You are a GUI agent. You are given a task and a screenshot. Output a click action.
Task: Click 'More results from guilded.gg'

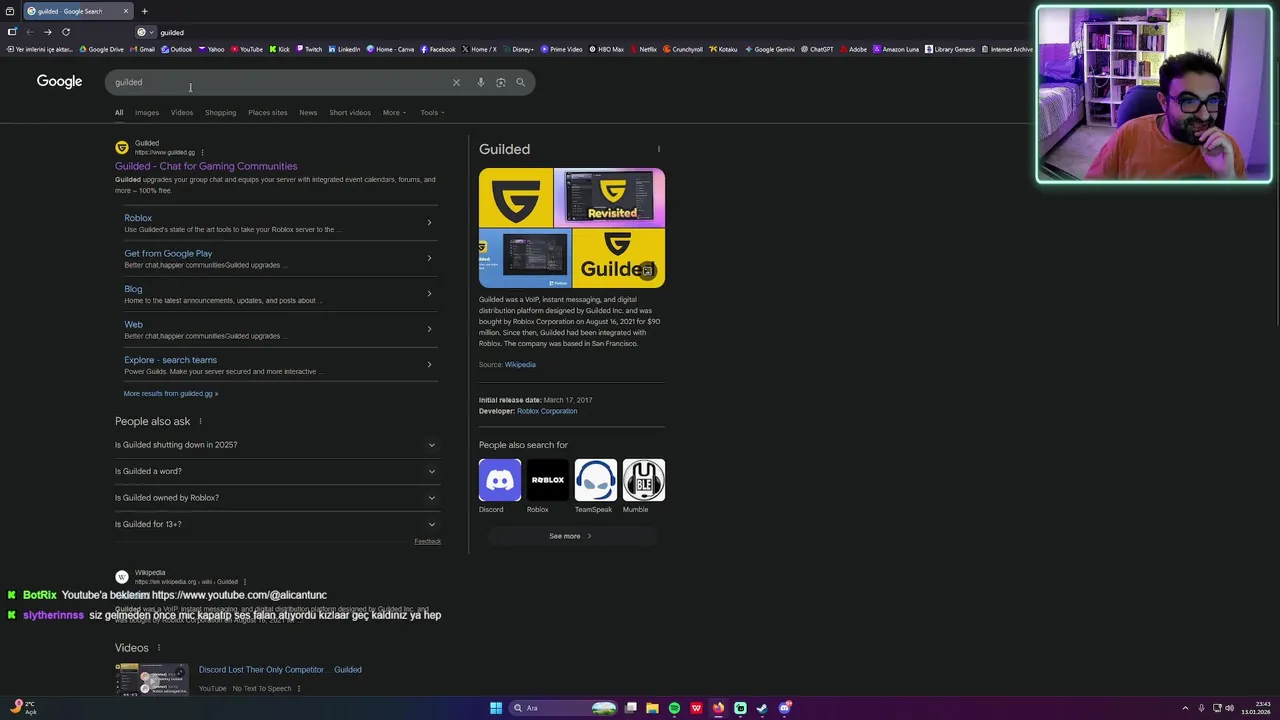point(171,393)
